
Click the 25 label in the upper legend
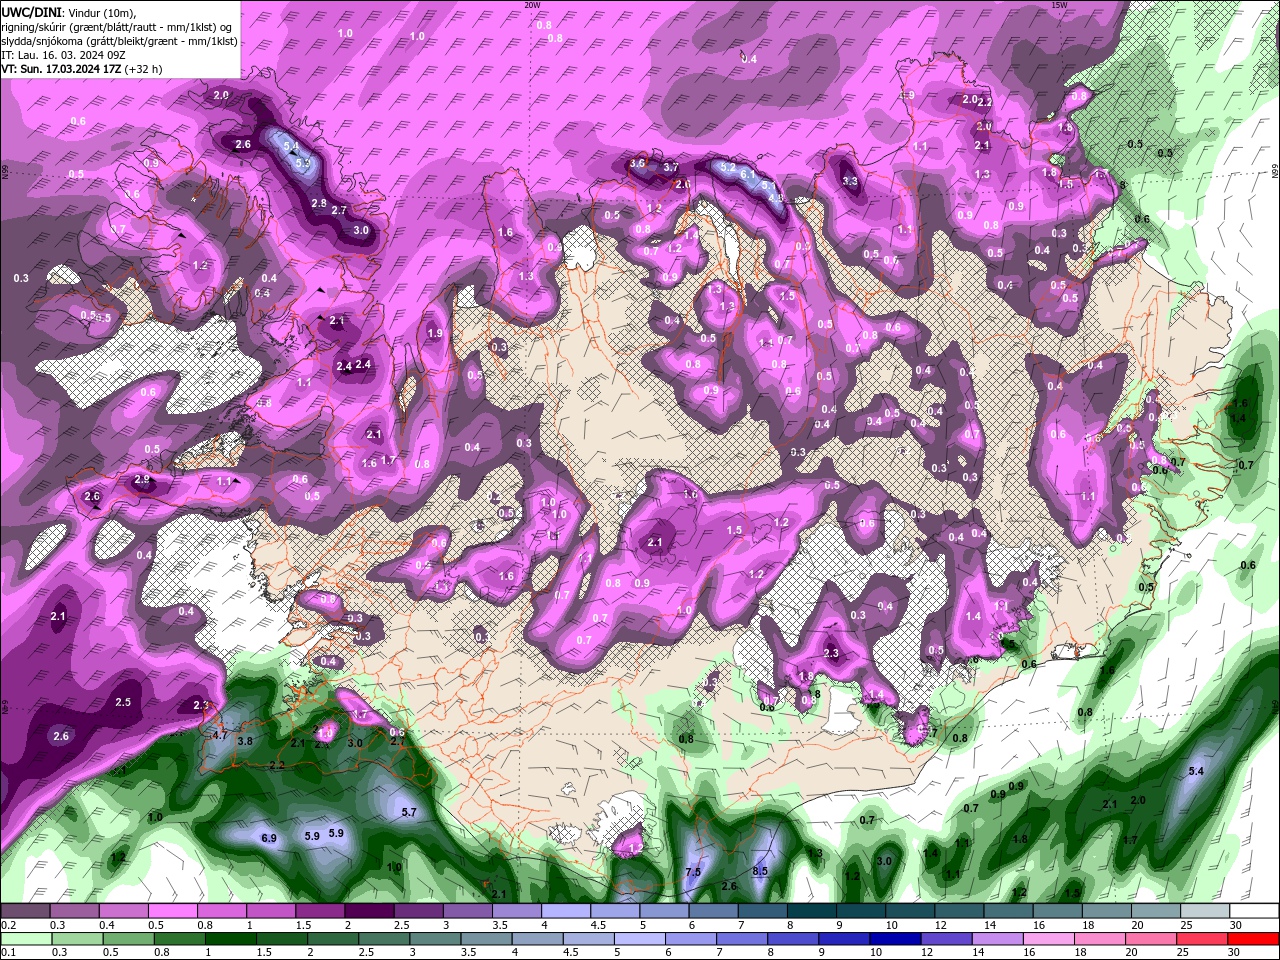(1186, 925)
